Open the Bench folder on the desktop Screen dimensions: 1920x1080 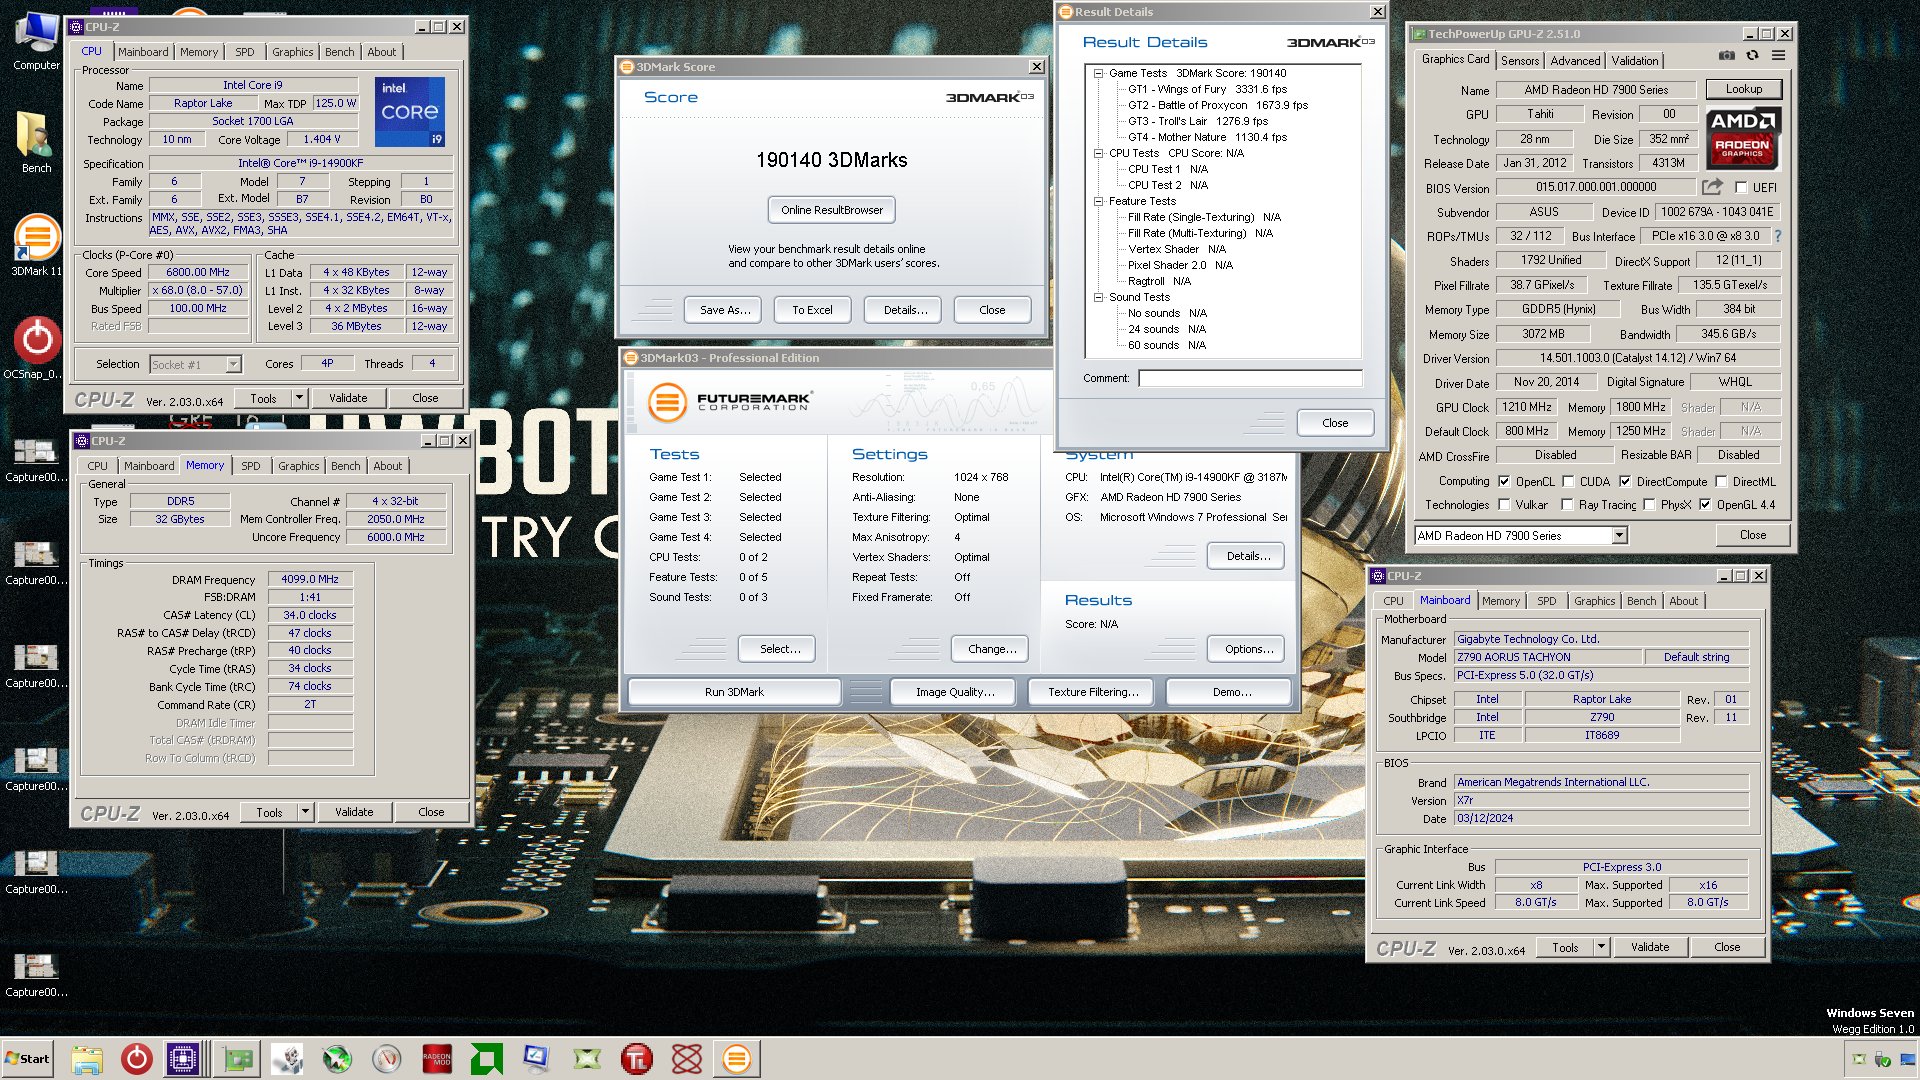pos(36,142)
